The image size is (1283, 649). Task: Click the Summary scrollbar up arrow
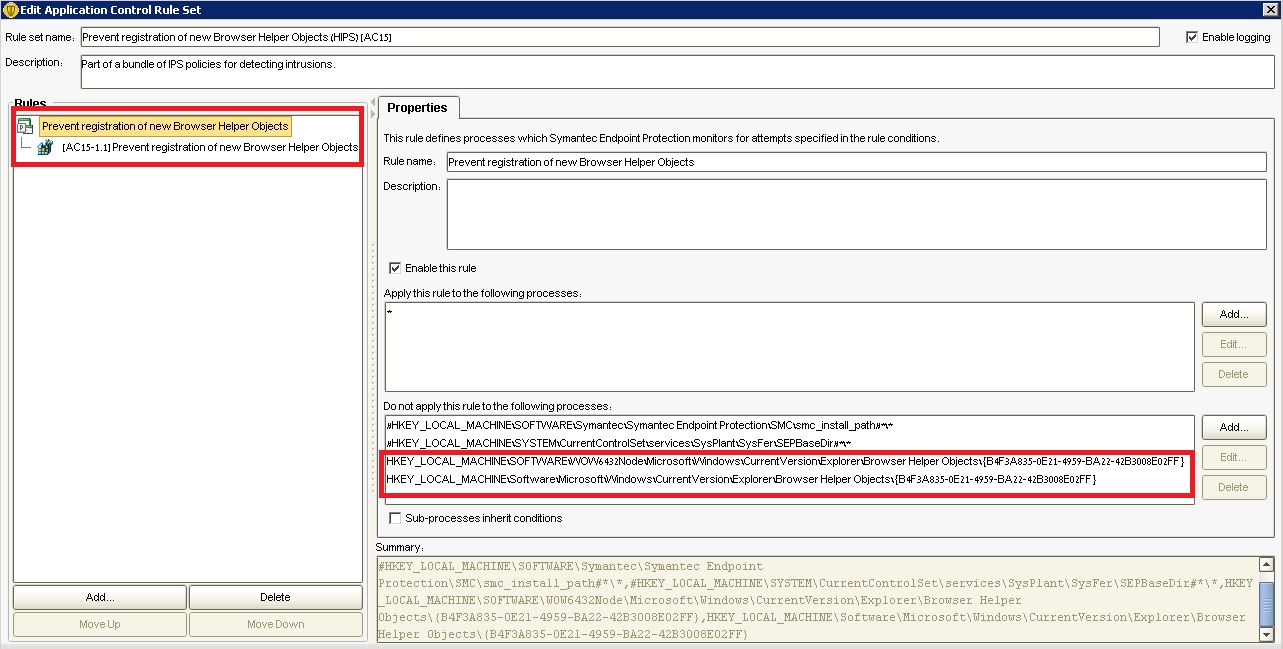[x=1267, y=565]
